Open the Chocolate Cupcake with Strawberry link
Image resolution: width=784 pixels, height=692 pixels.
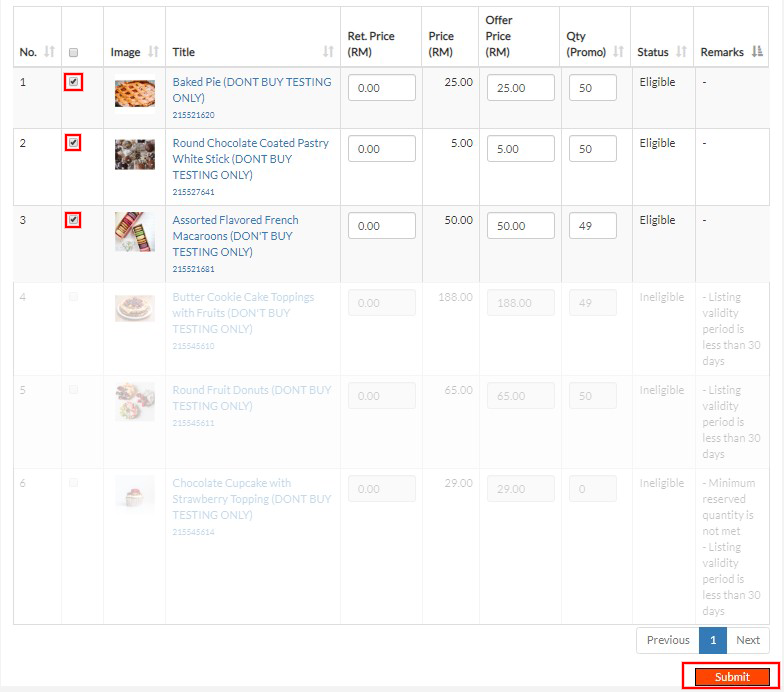tap(252, 498)
